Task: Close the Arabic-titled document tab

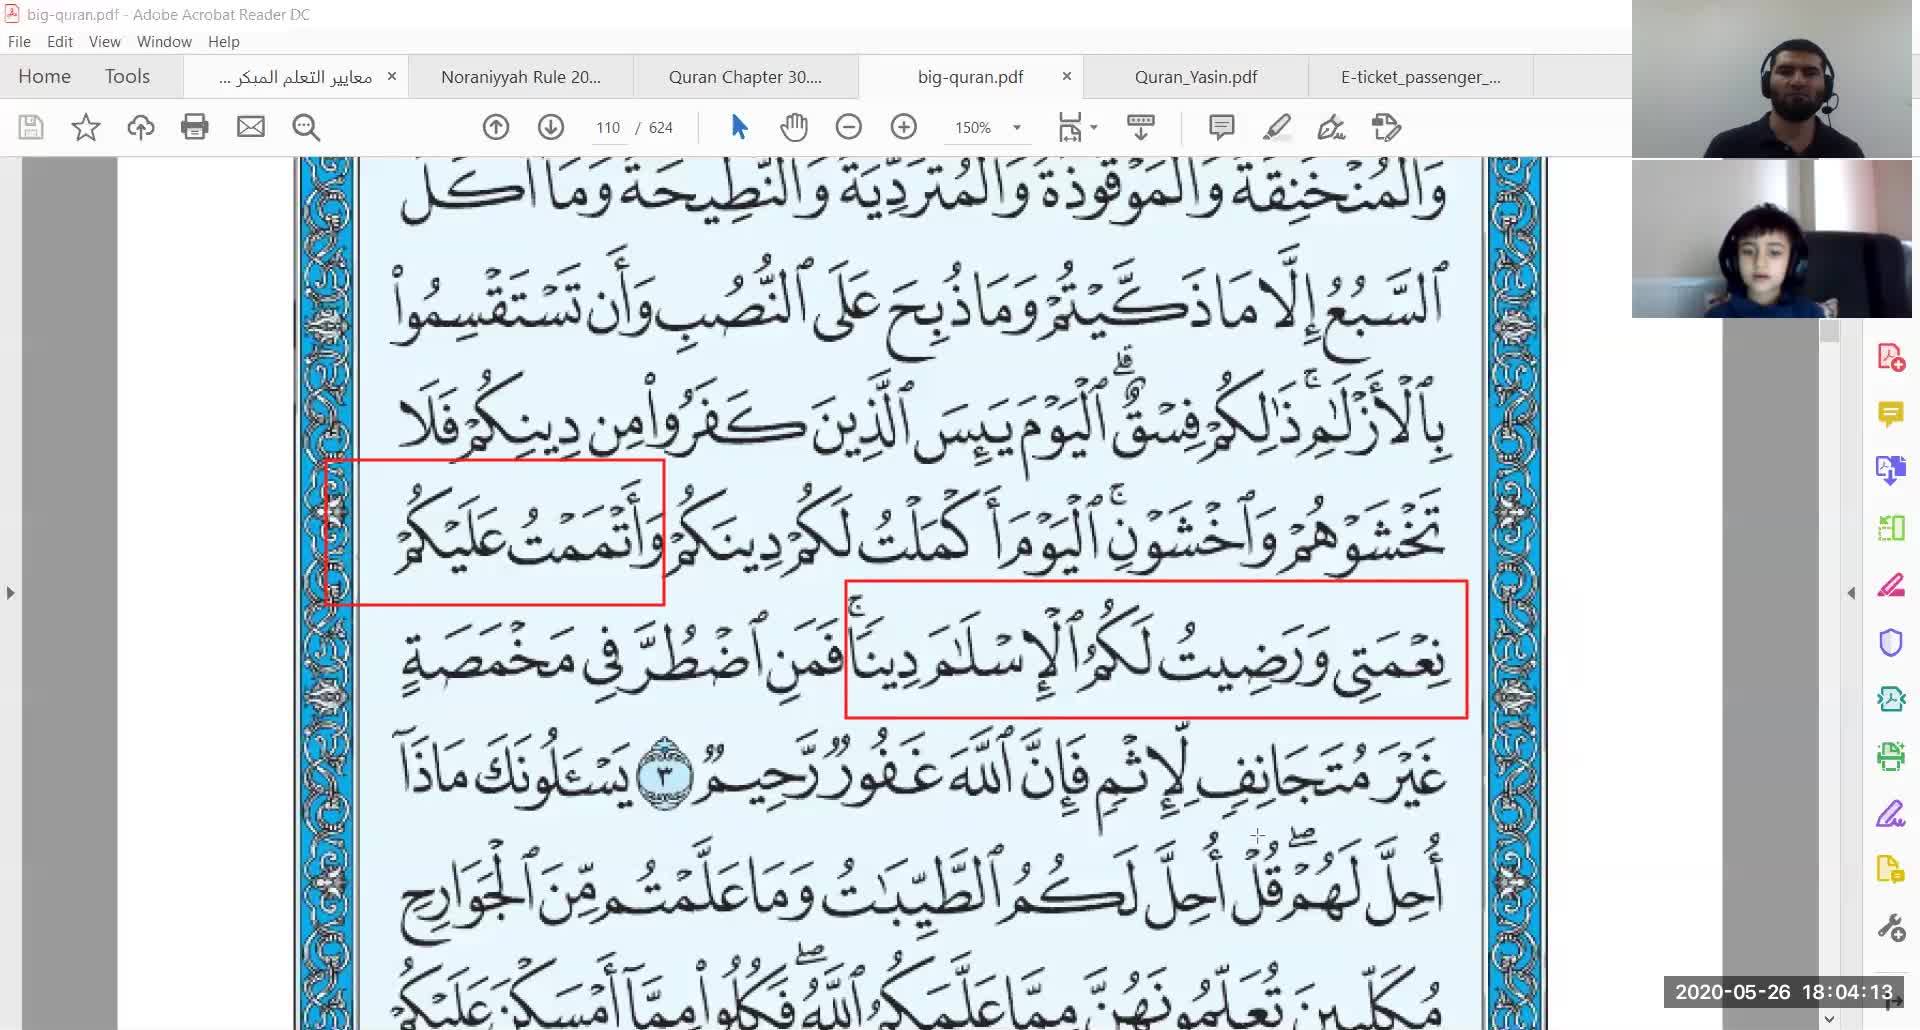Action: 392,76
